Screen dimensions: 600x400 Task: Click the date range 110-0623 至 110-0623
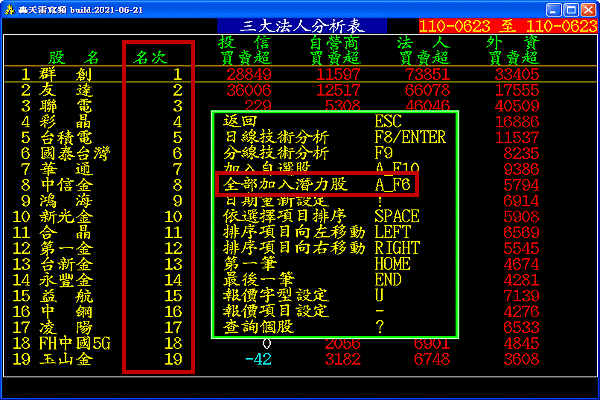coord(508,26)
